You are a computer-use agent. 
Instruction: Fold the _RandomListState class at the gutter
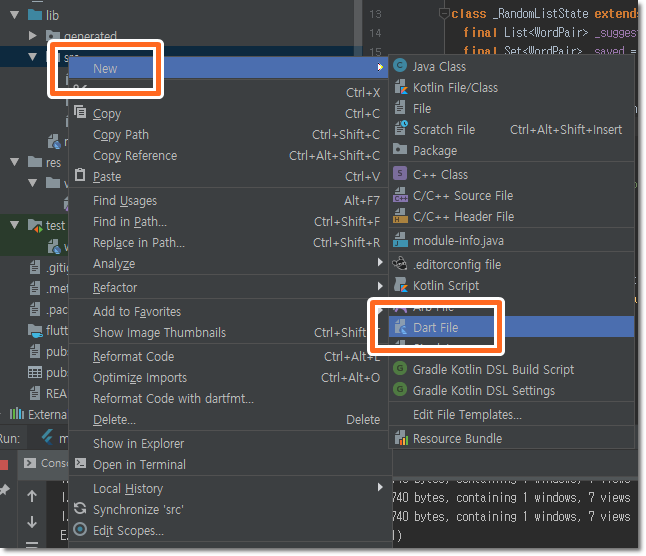(x=444, y=14)
